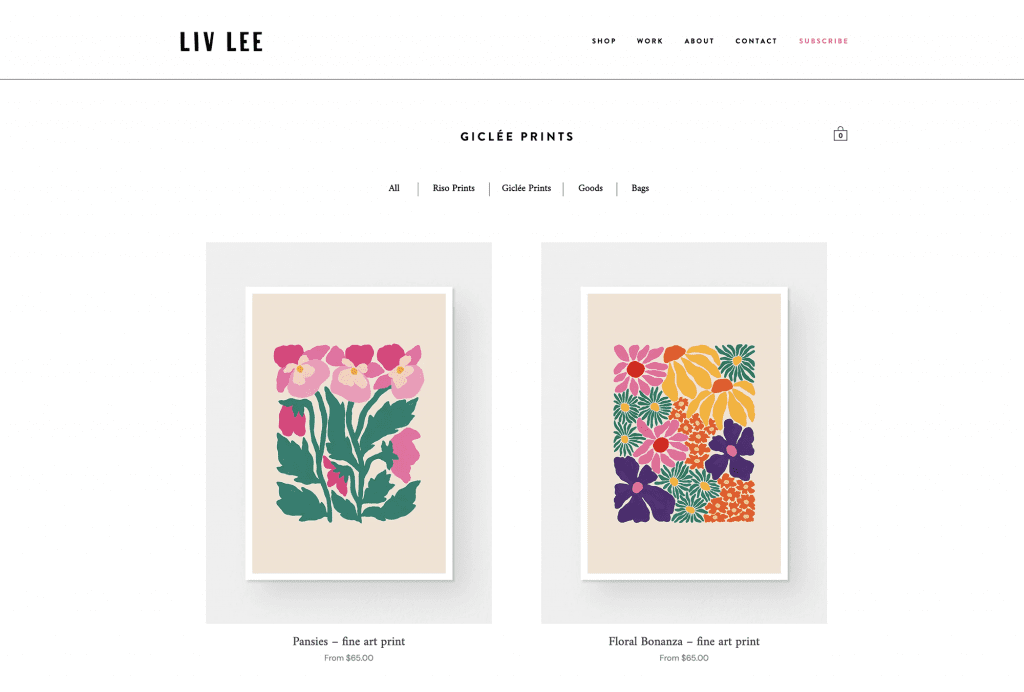Click the Pansies – fine art print title

click(x=349, y=641)
